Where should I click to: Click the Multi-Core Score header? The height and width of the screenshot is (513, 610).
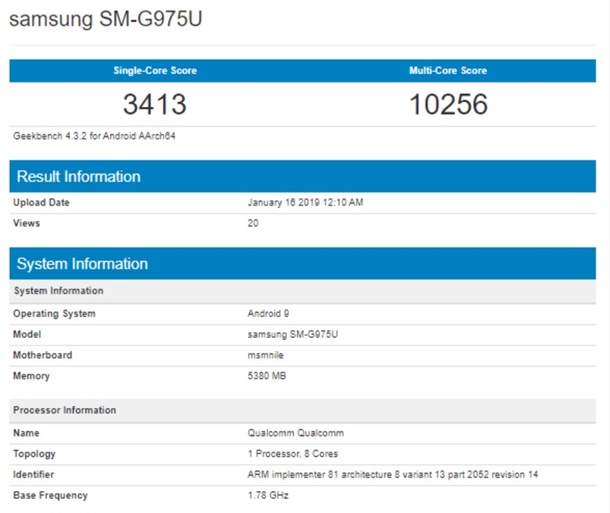447,71
